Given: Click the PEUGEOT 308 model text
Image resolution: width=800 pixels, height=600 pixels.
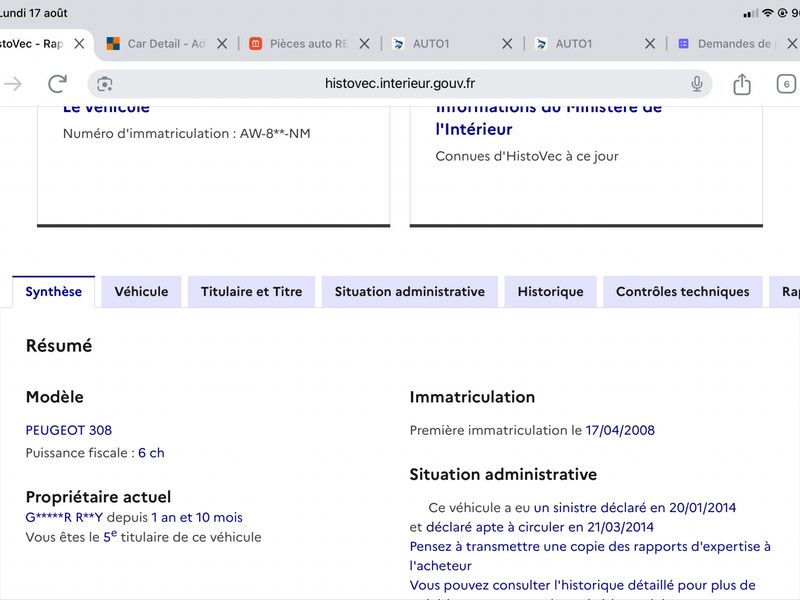Looking at the screenshot, I should tap(69, 431).
